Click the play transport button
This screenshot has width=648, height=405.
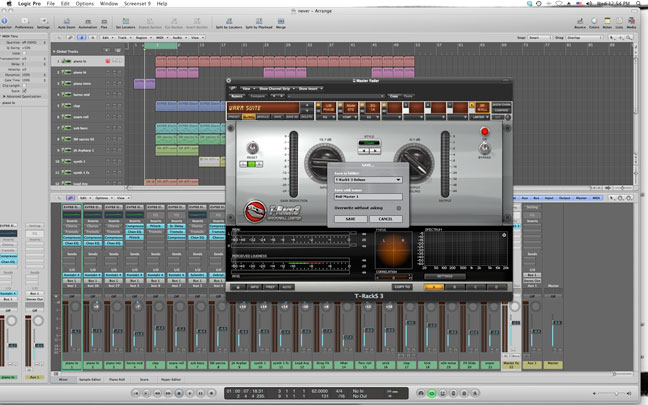tap(190, 393)
